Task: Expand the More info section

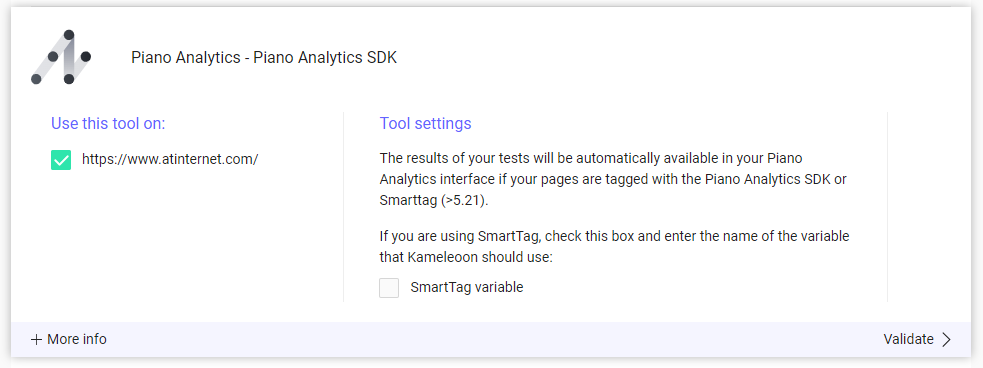Action: pyautogui.click(x=69, y=339)
